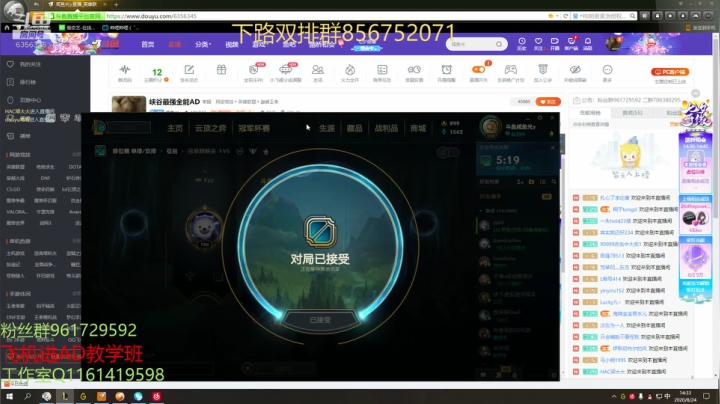
Task: Open the 关注 heart icon in Douyu header
Action: [x=538, y=43]
